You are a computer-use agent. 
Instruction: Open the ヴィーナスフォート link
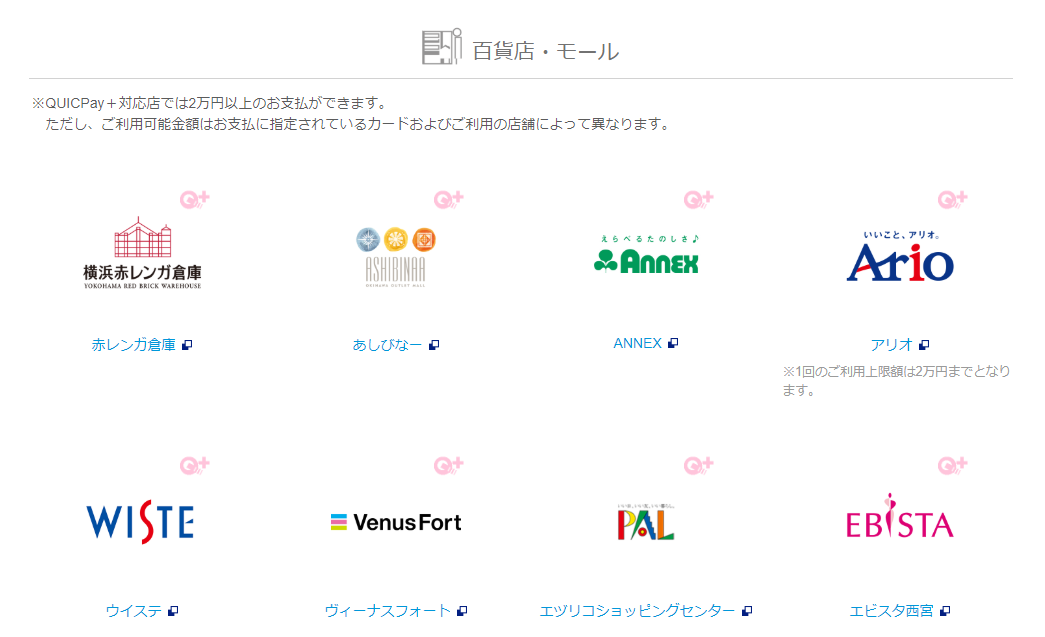pos(387,611)
